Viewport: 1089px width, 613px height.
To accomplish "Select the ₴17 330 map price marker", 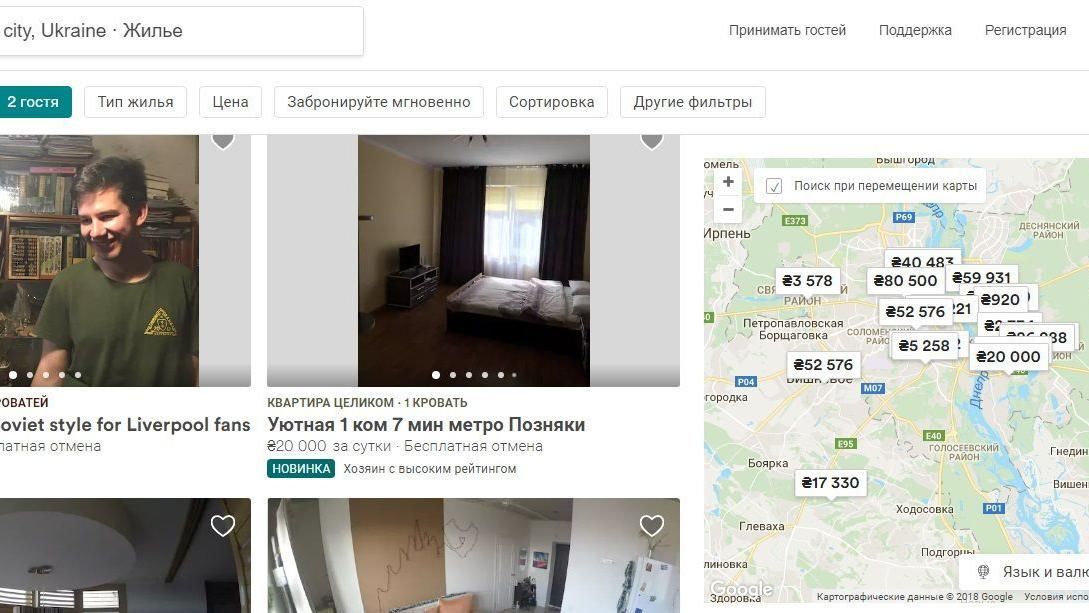I will pos(830,482).
